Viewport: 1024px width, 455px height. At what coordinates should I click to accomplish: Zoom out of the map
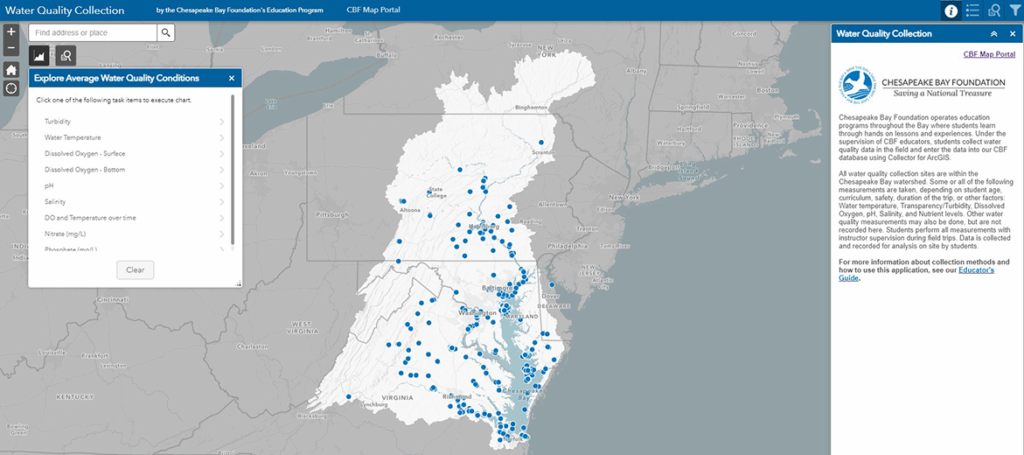pos(11,48)
